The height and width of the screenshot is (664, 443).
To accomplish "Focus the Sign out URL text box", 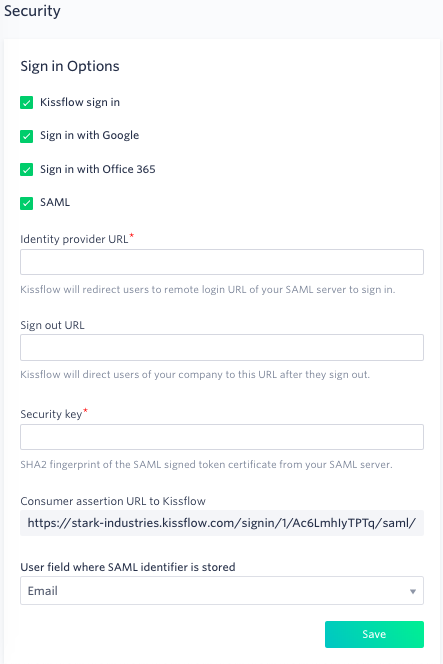I will (222, 347).
